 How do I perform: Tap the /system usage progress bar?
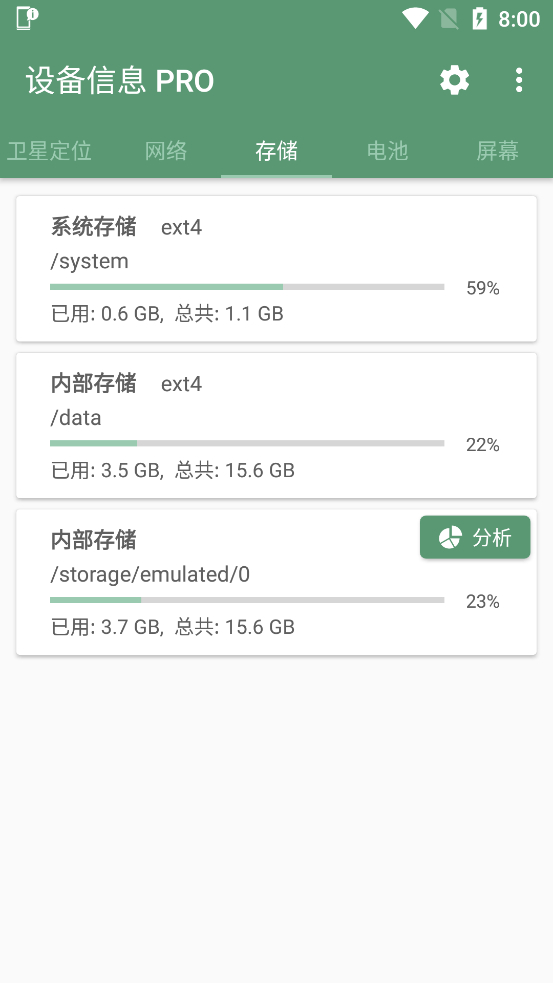coord(247,287)
